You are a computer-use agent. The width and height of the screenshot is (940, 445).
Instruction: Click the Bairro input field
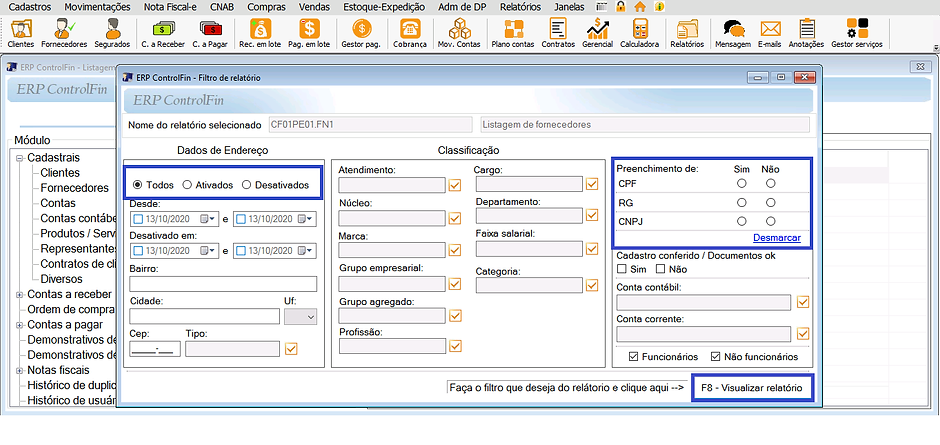pos(223,284)
